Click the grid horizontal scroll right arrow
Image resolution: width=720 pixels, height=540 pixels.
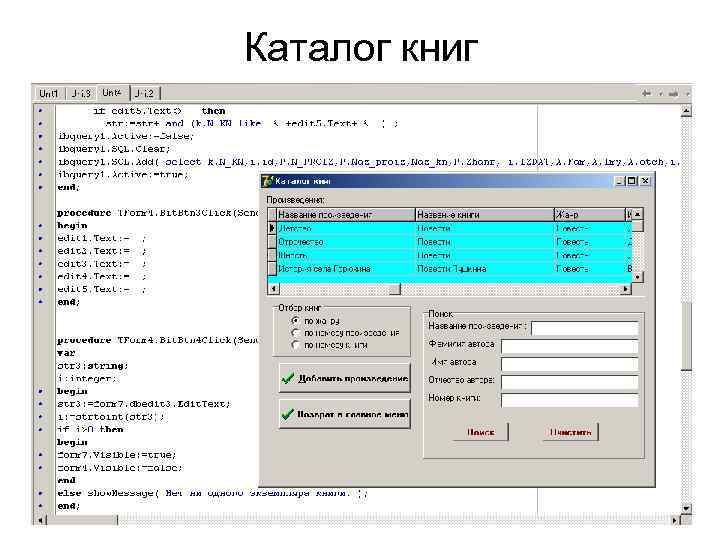[x=626, y=289]
